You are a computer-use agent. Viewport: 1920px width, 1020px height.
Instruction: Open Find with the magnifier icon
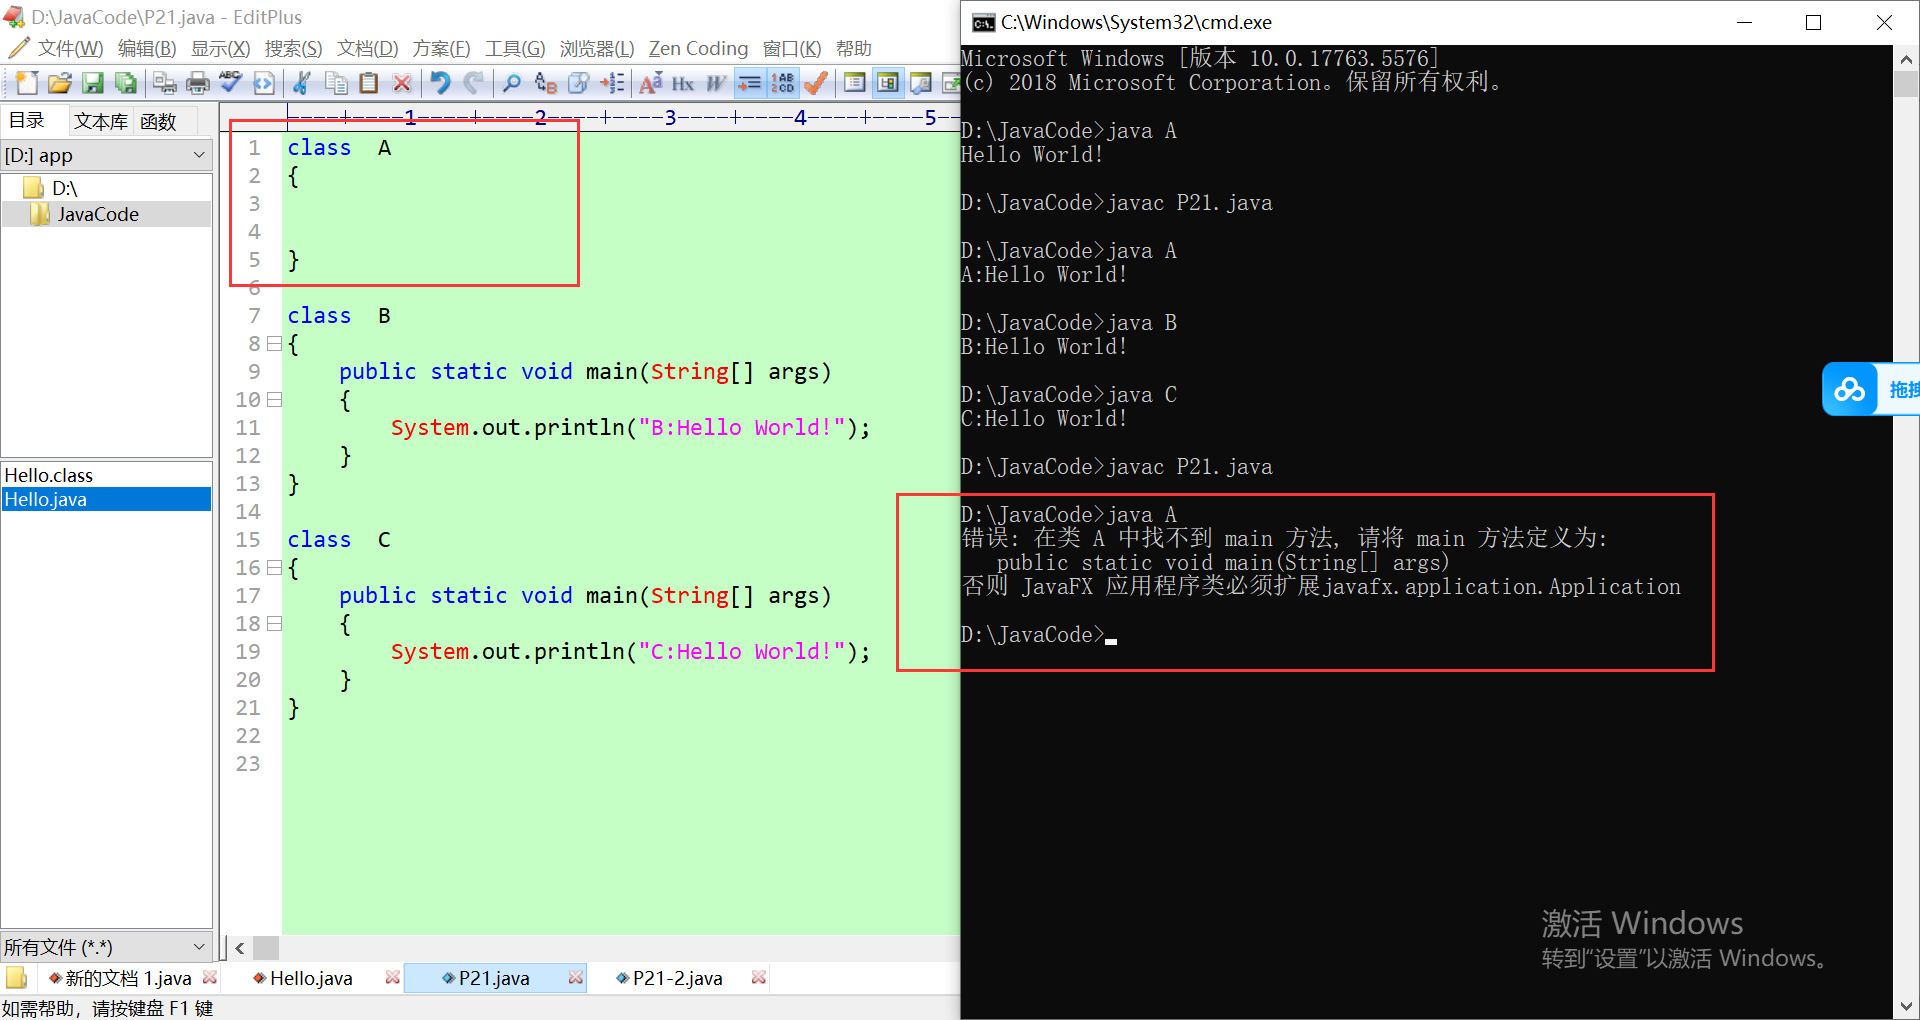tap(512, 83)
